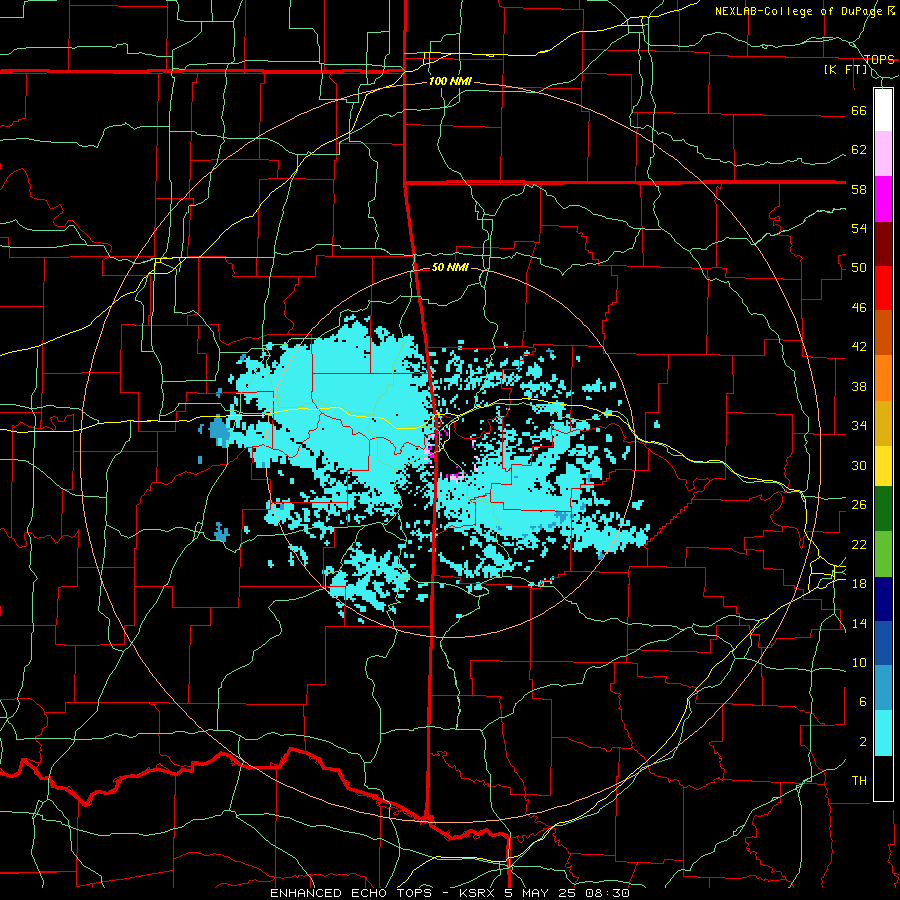Click the '34' legend value
900x900 pixels.
pos(859,426)
